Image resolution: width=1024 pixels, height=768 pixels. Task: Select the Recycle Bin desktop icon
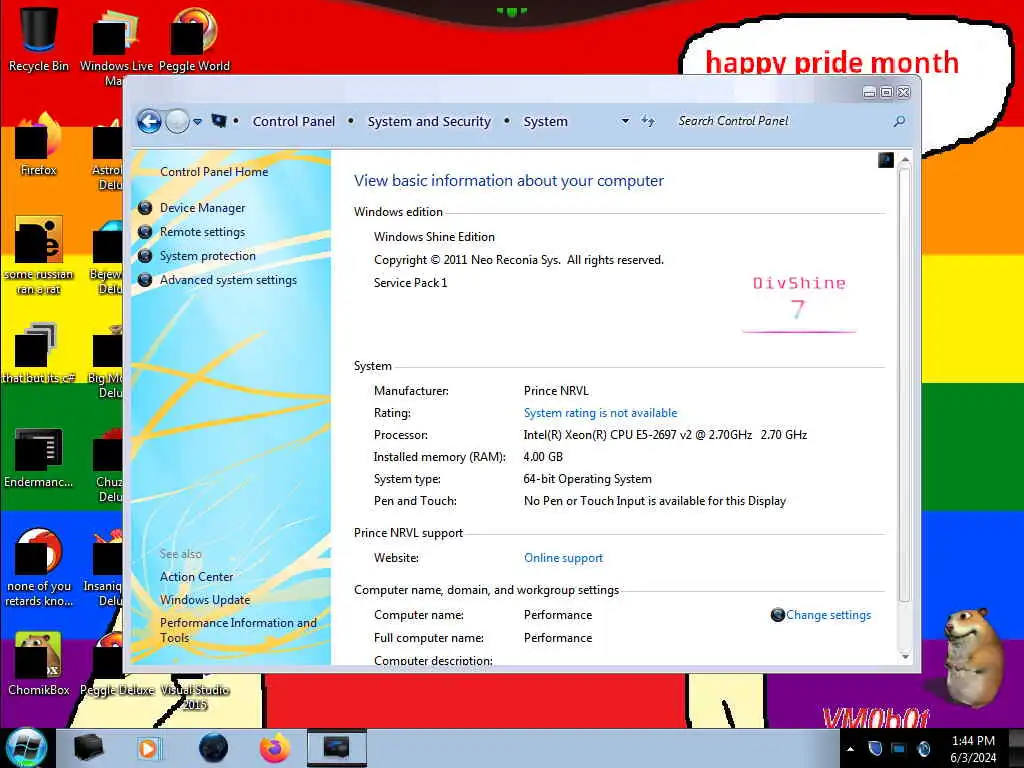point(39,39)
